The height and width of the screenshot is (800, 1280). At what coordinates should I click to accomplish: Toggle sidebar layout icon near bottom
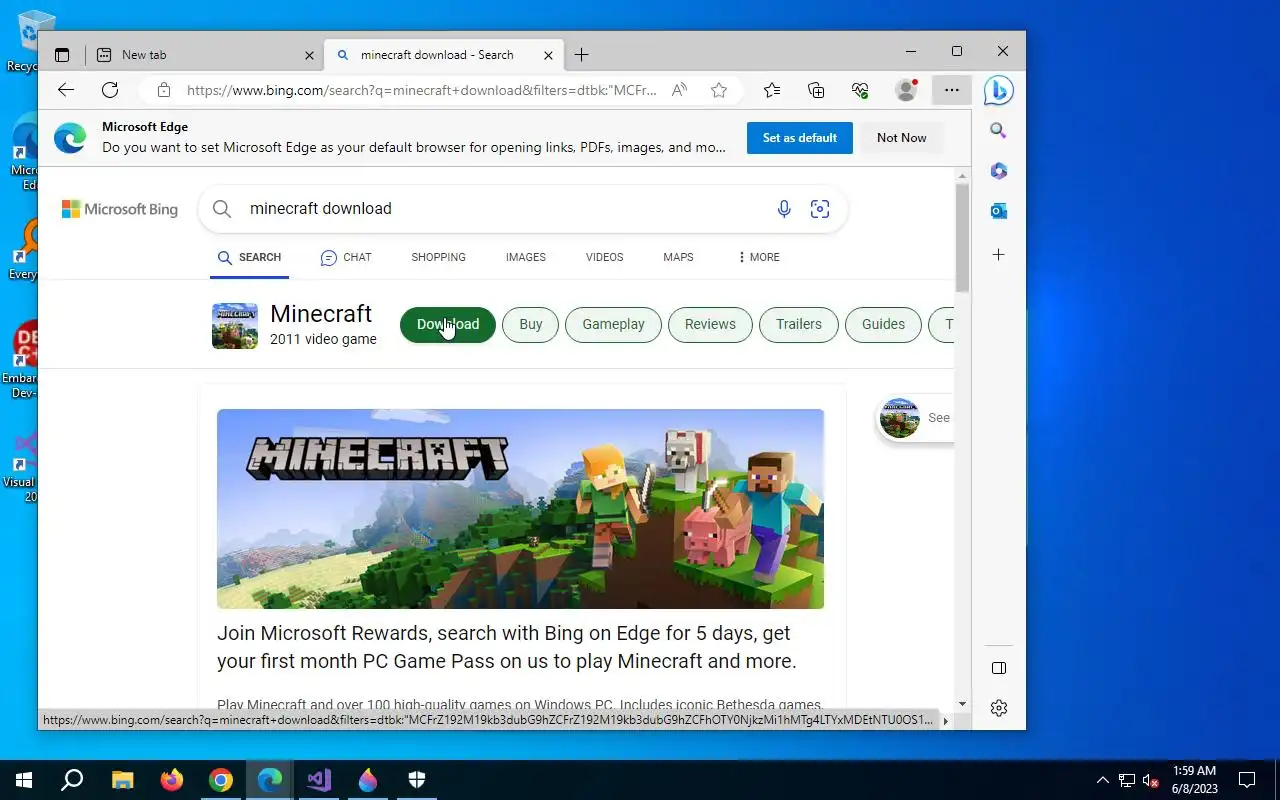pos(998,668)
